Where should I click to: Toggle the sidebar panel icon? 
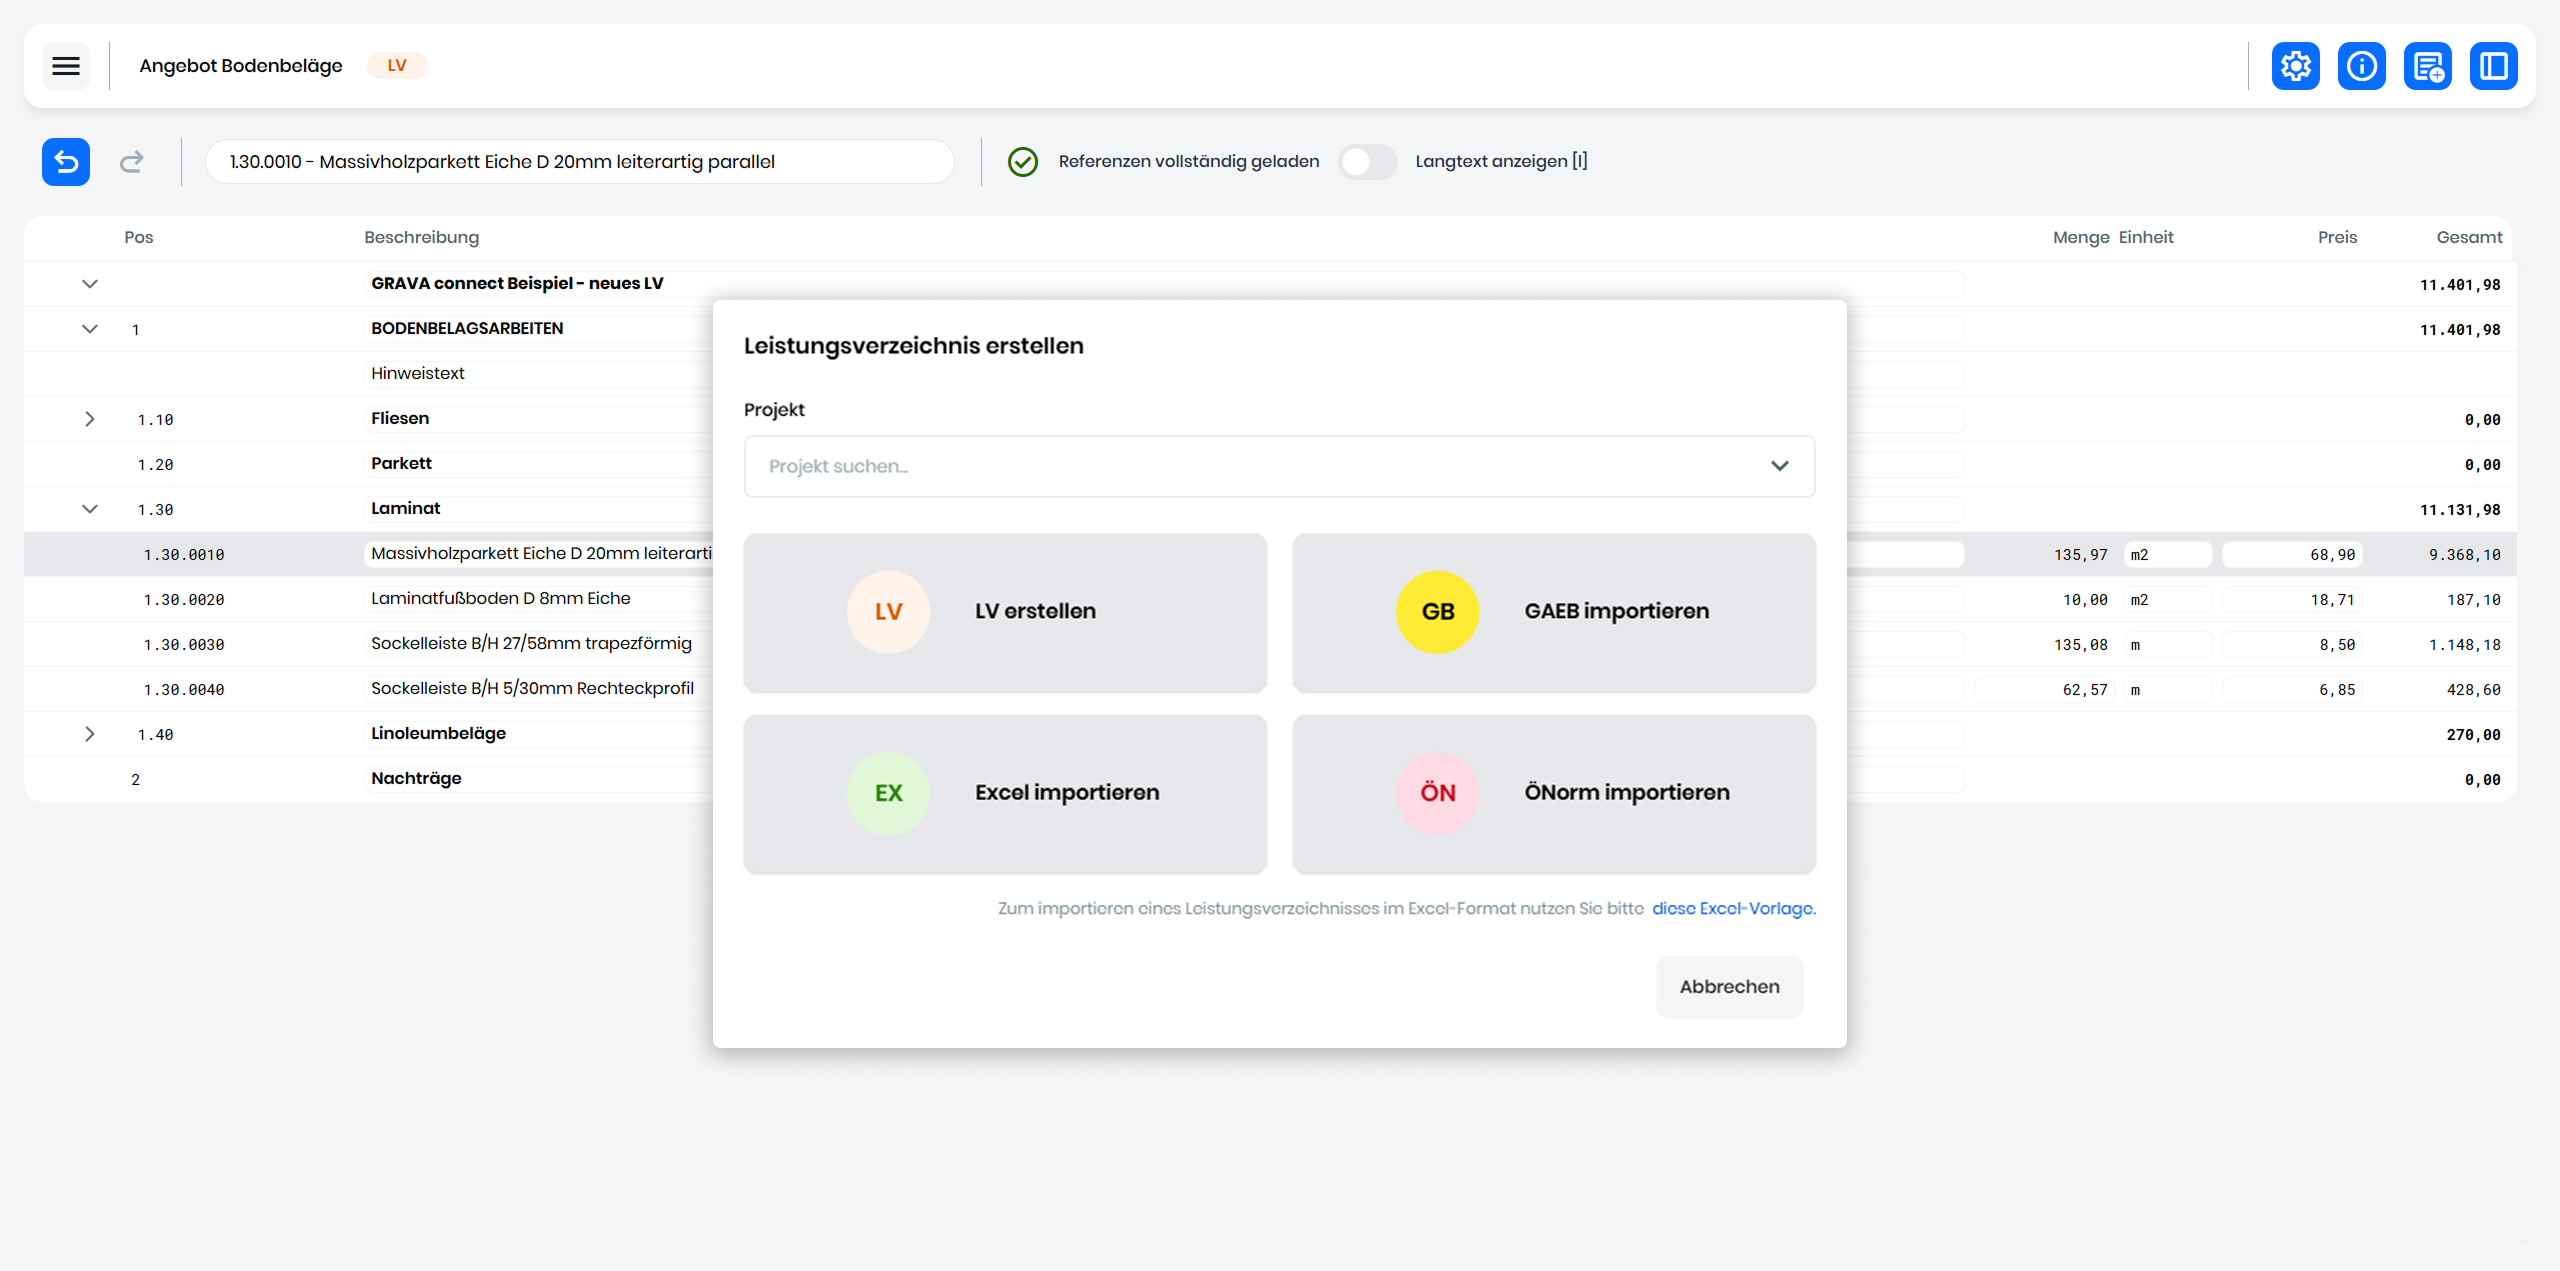(2494, 66)
